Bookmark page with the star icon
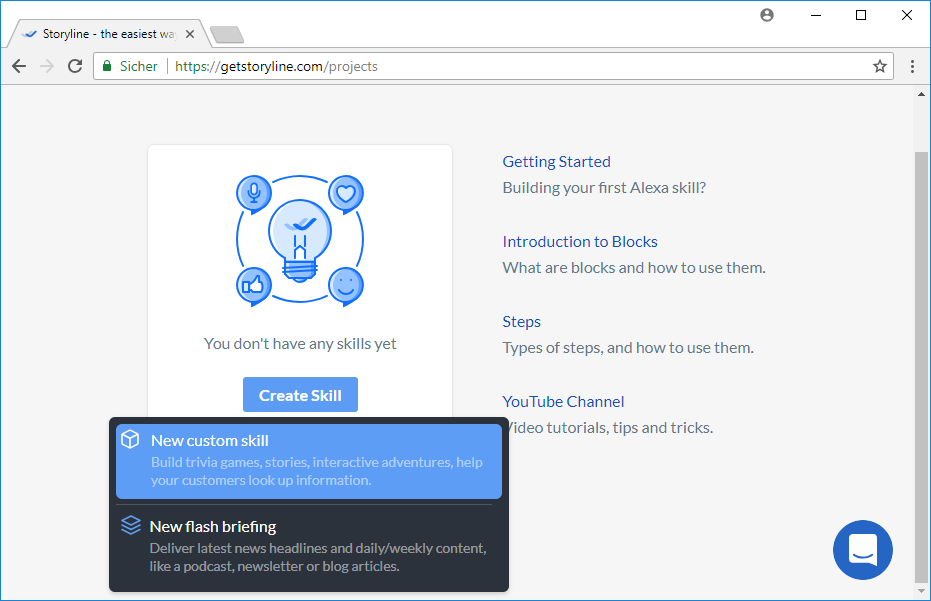This screenshot has width=931, height=601. pyautogui.click(x=880, y=66)
